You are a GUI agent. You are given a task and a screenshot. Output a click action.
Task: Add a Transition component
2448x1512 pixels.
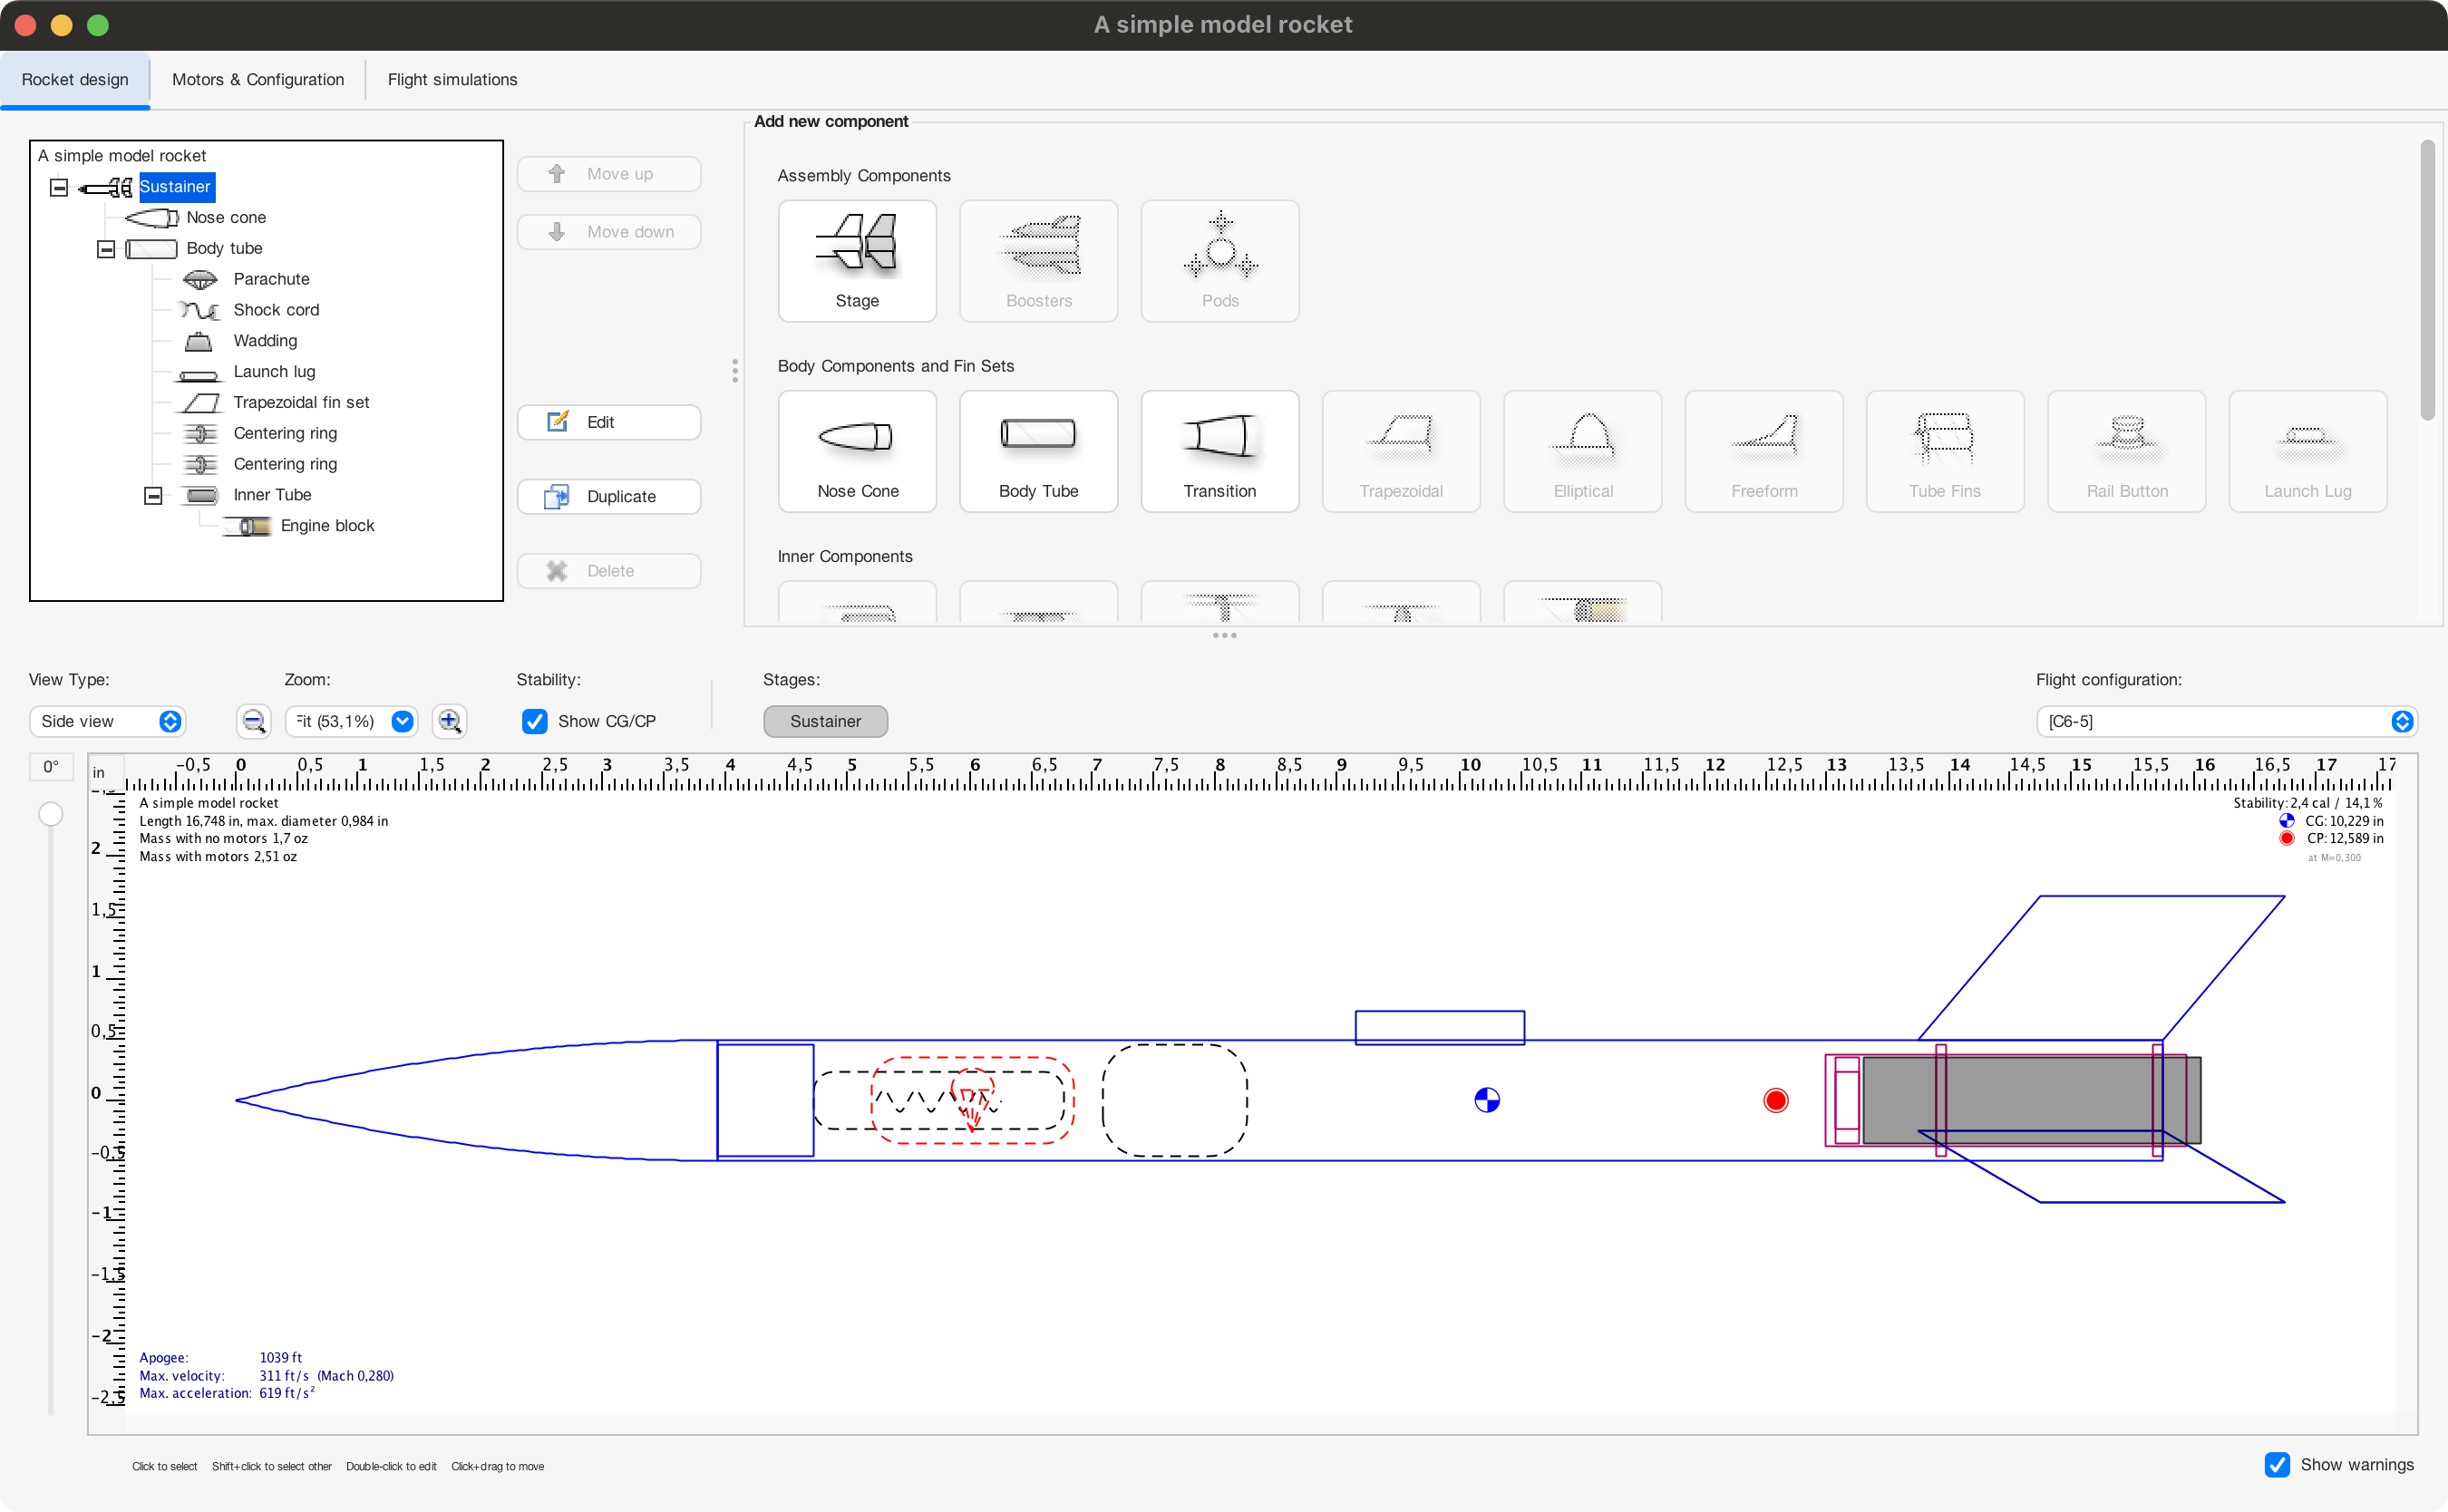(x=1219, y=452)
